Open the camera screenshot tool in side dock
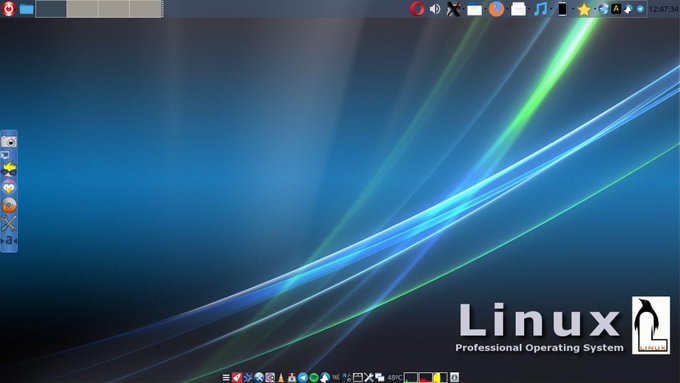Image resolution: width=680 pixels, height=383 pixels. (9, 142)
